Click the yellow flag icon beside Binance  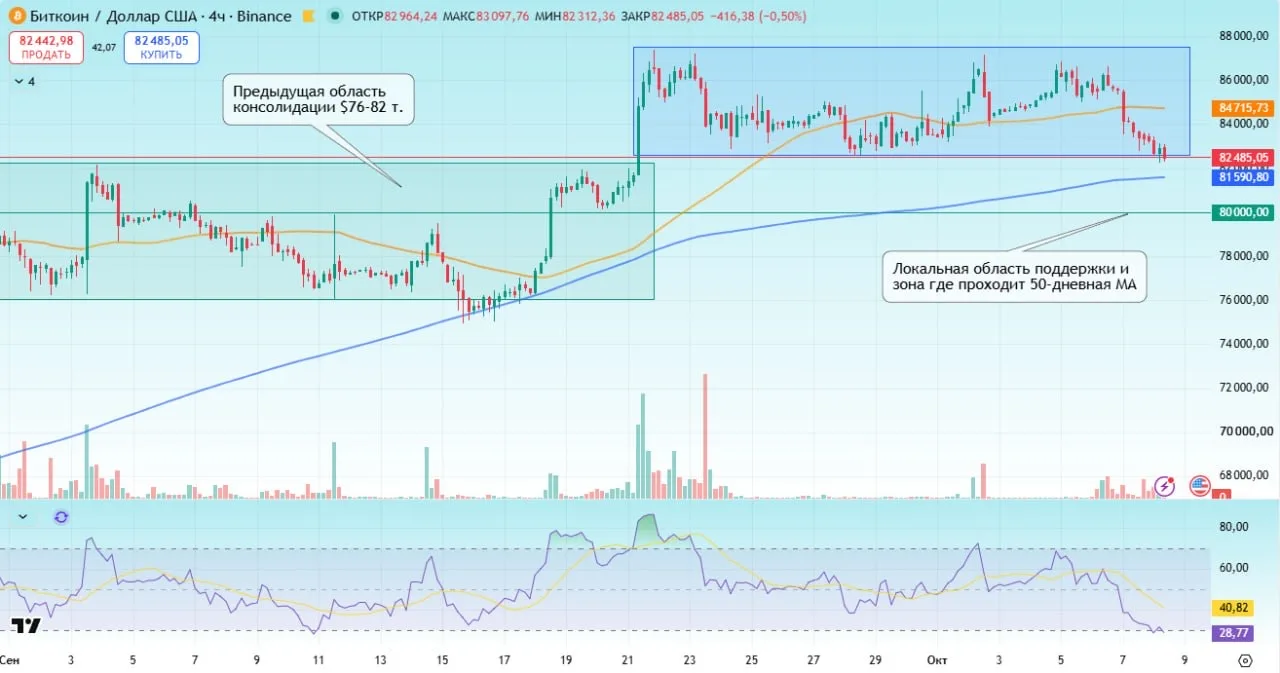[x=310, y=16]
